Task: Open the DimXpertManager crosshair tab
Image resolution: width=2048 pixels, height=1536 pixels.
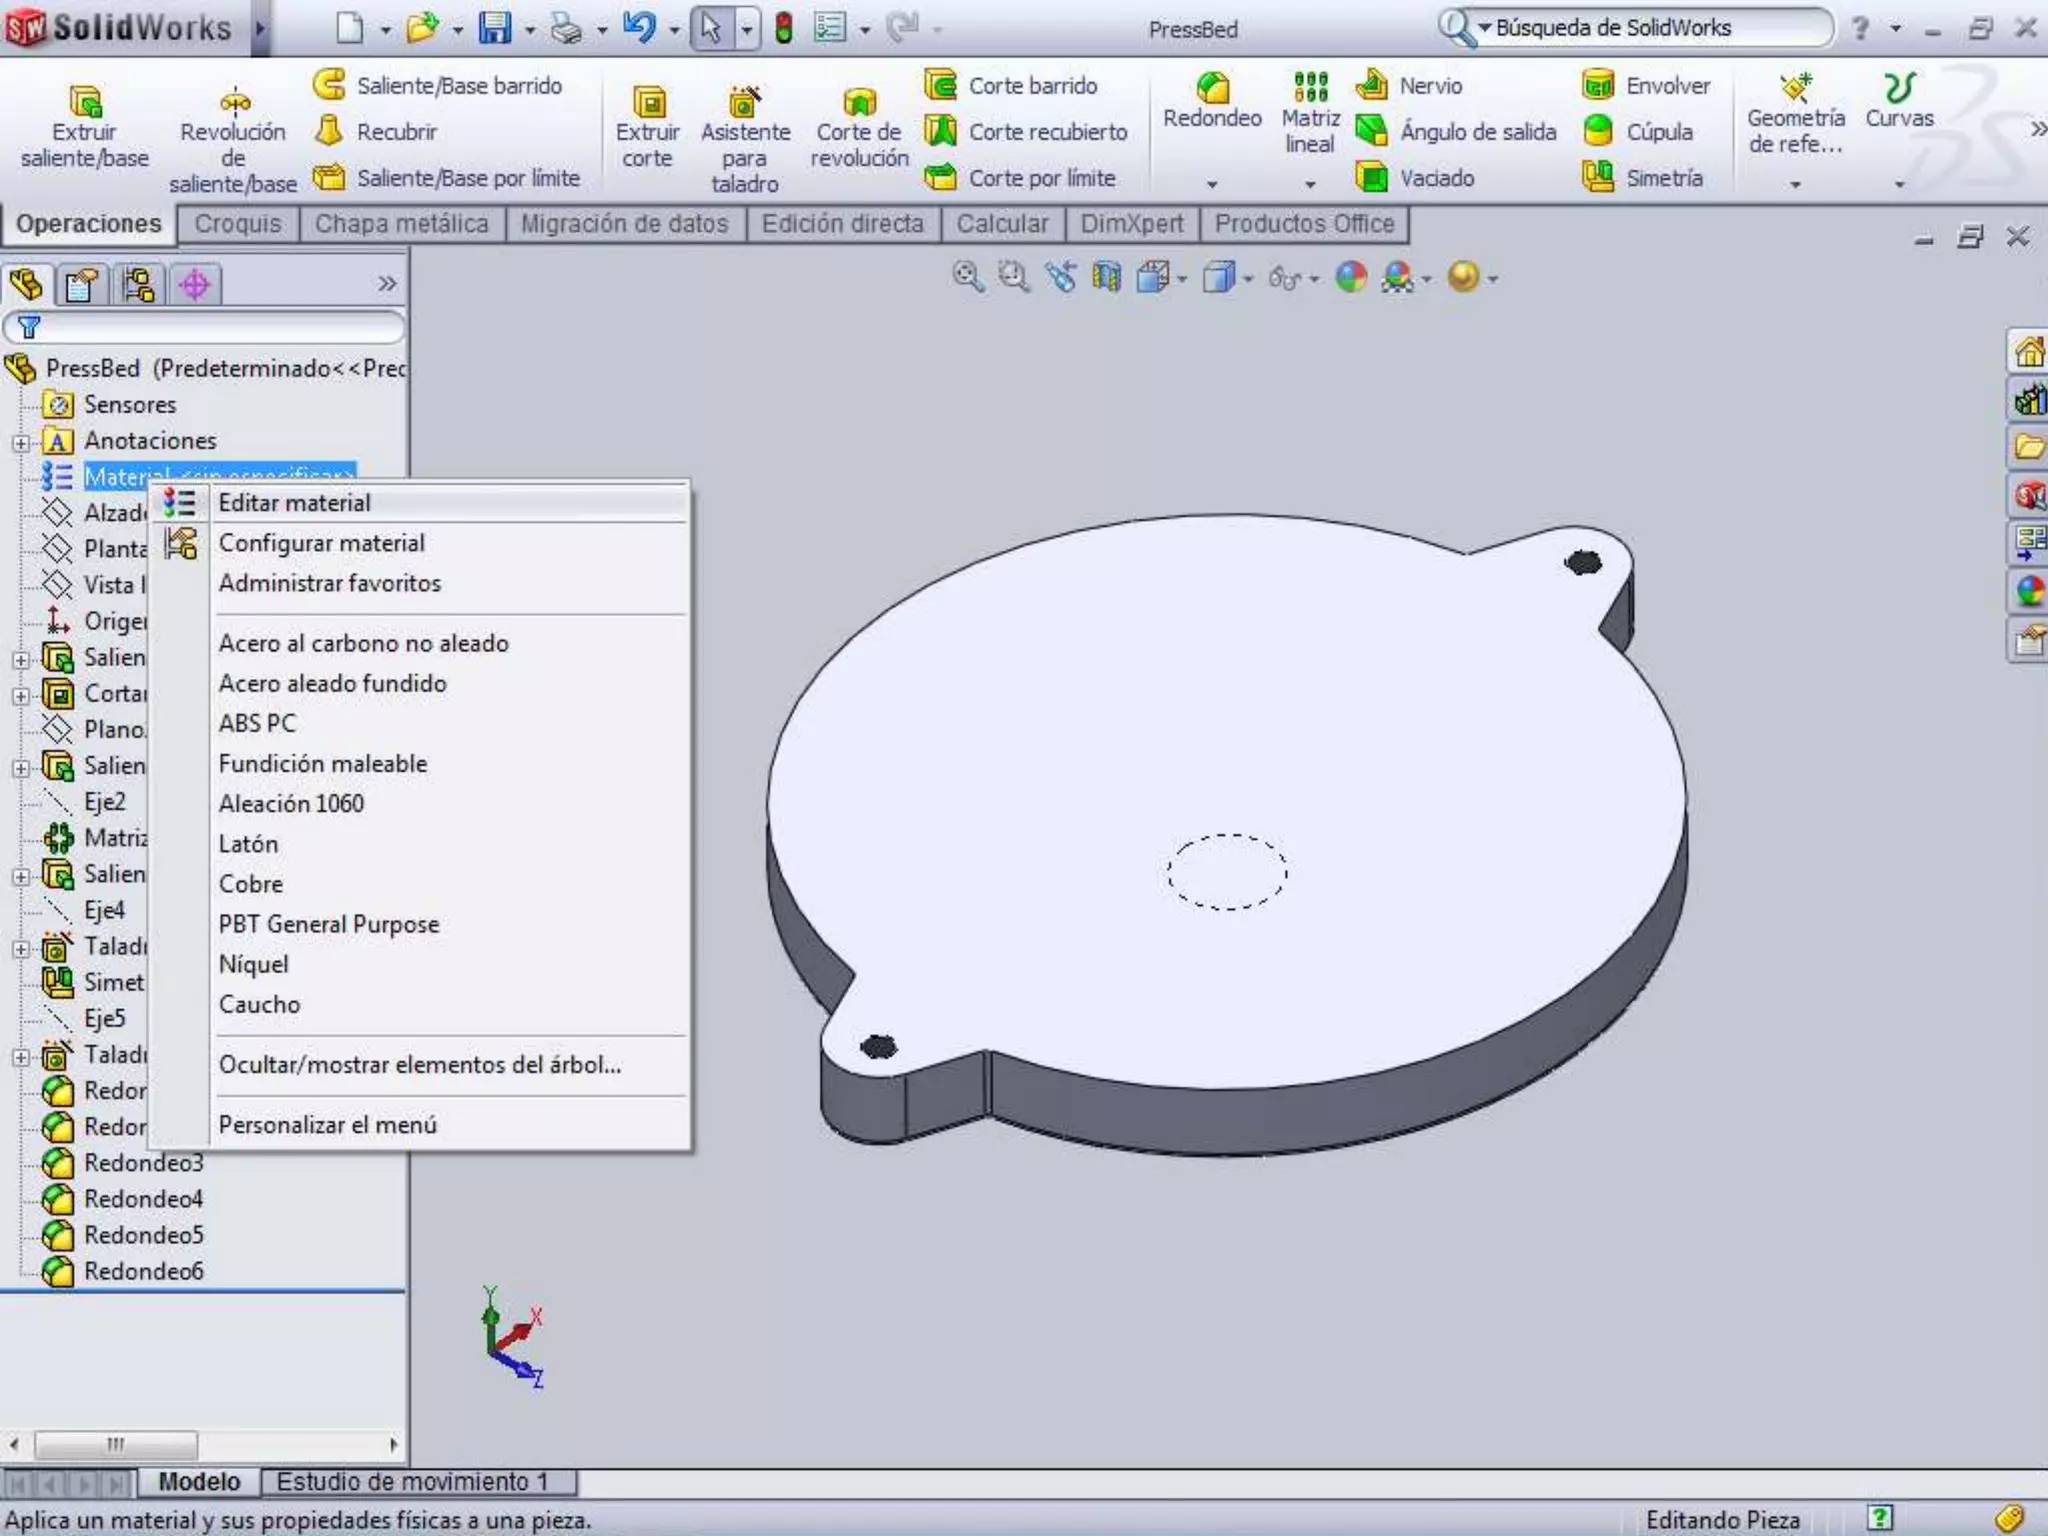Action: click(194, 285)
